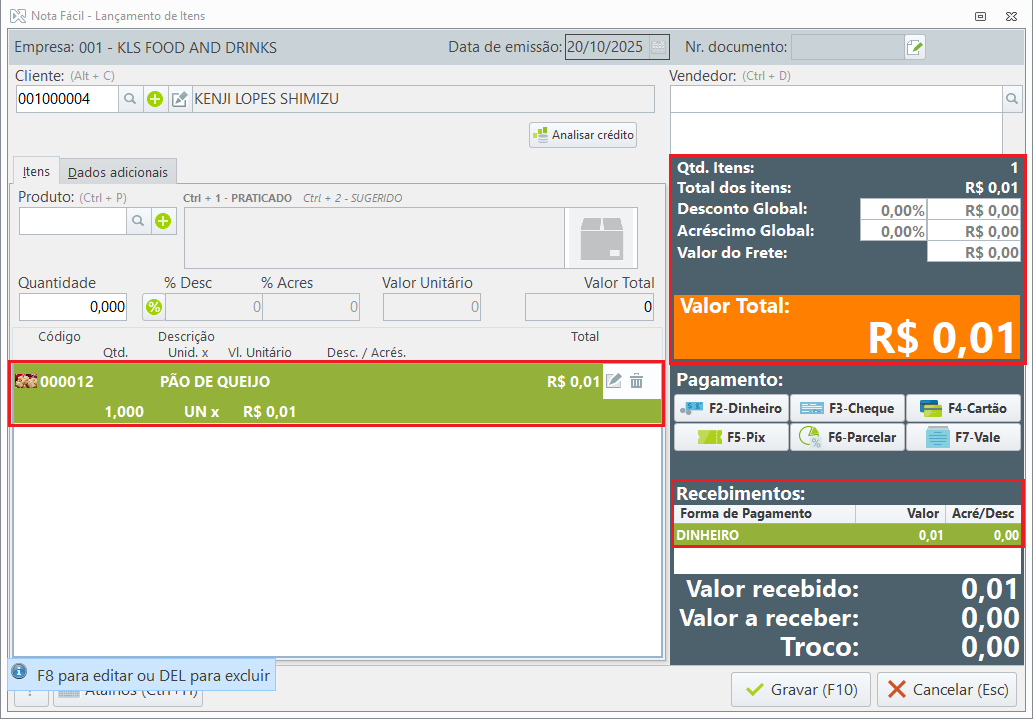Image resolution: width=1035 pixels, height=720 pixels.
Task: Choose F6-Parcelar payment
Action: (848, 438)
